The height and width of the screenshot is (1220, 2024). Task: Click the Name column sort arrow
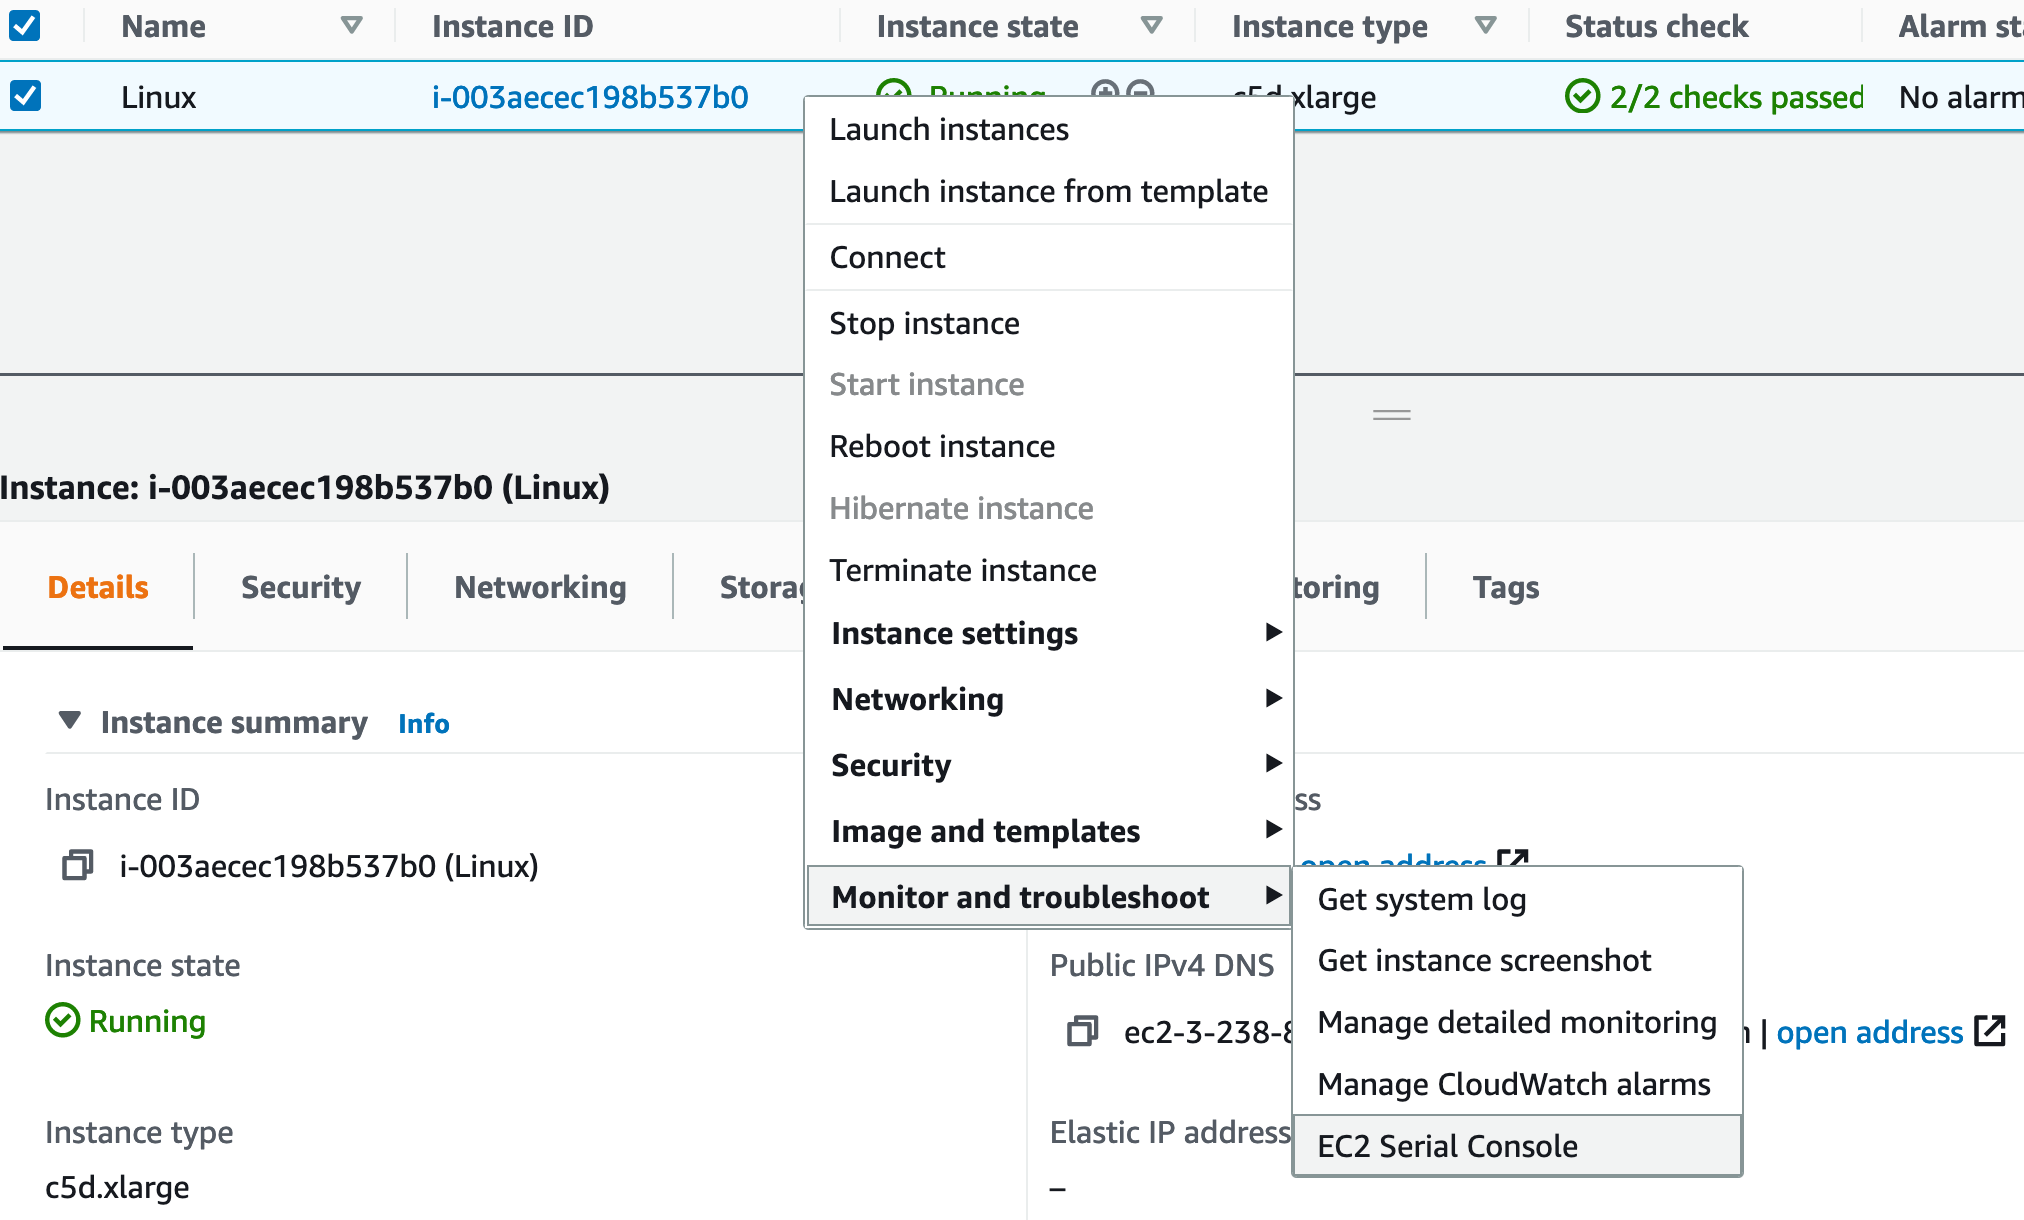[351, 26]
